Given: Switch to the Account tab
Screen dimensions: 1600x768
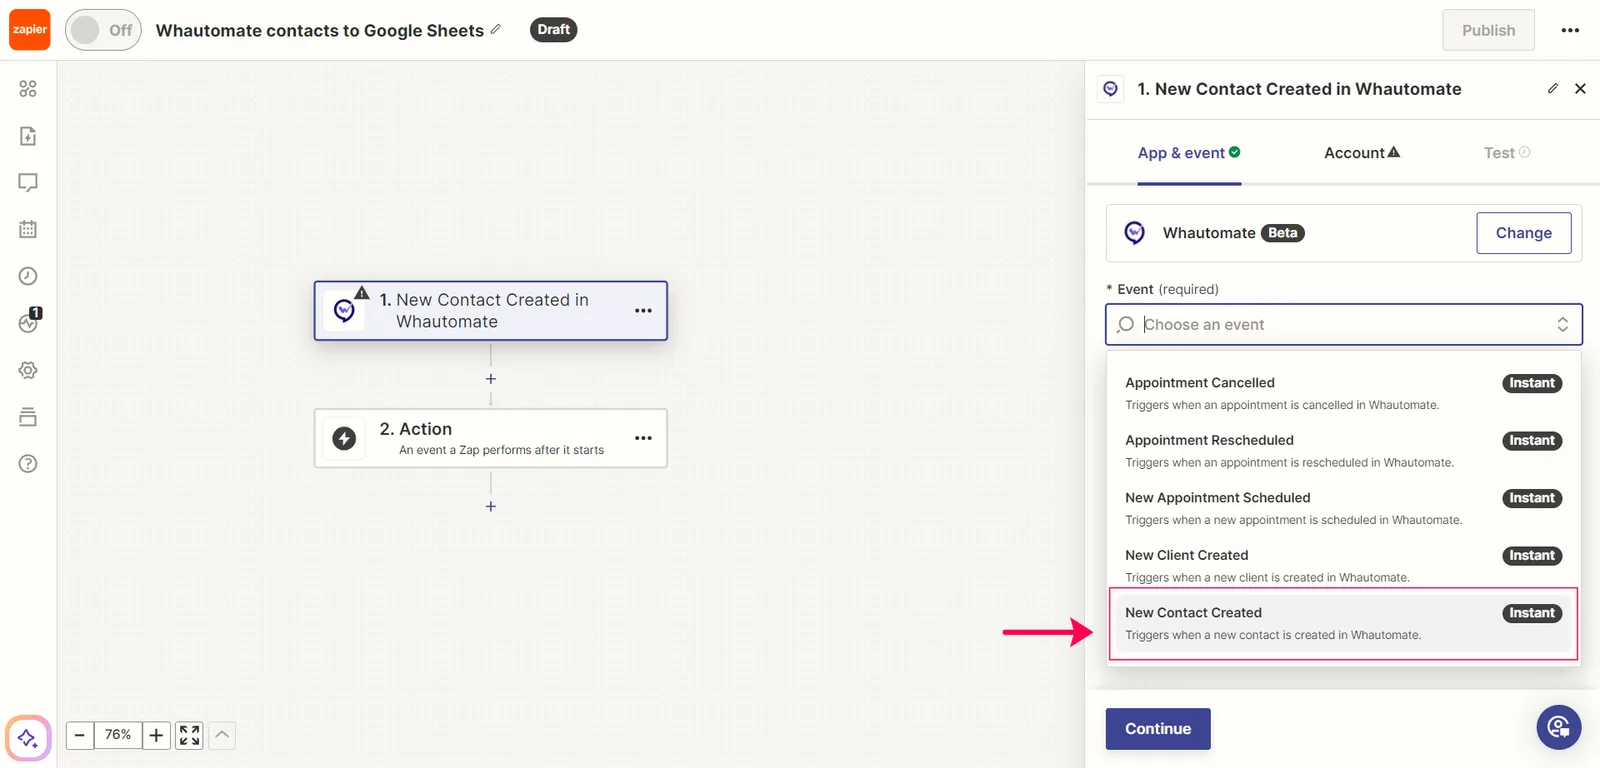Looking at the screenshot, I should tap(1362, 153).
